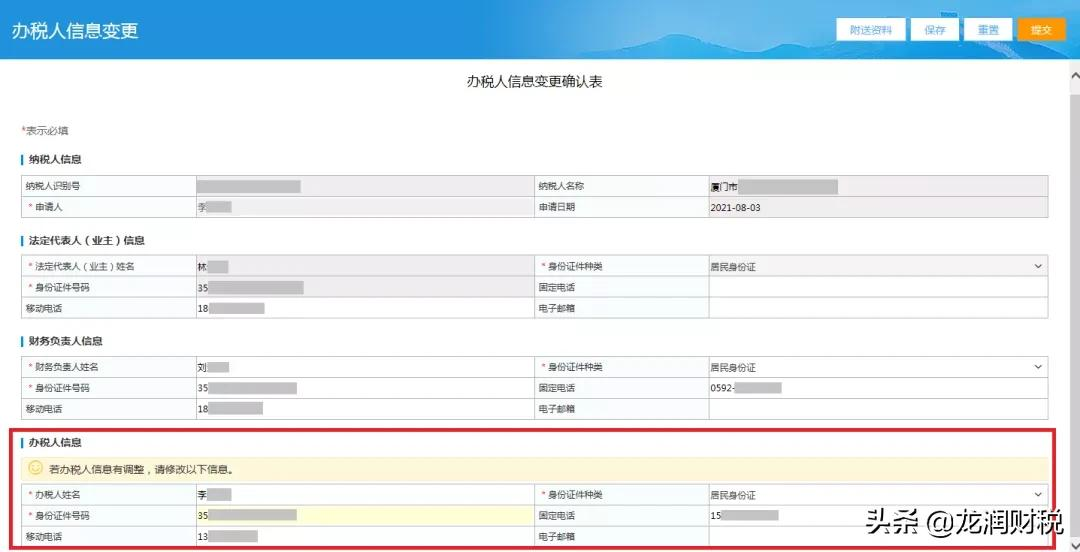
Task: Edit the 财务负责人 电子邮箱 field
Action: [x=878, y=409]
